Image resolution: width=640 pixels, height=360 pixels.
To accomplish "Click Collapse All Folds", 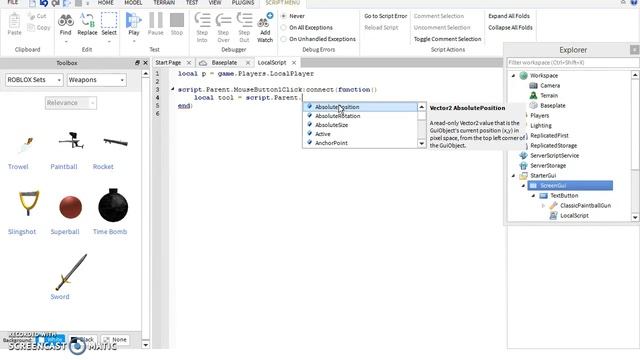I will coord(510,27).
